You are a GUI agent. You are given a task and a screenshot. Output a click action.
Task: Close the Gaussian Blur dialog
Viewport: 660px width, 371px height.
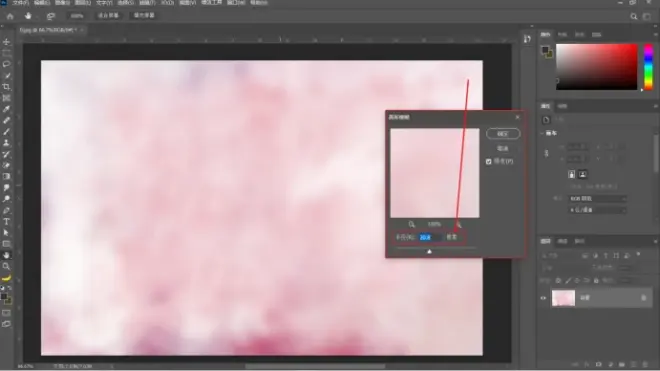click(518, 117)
